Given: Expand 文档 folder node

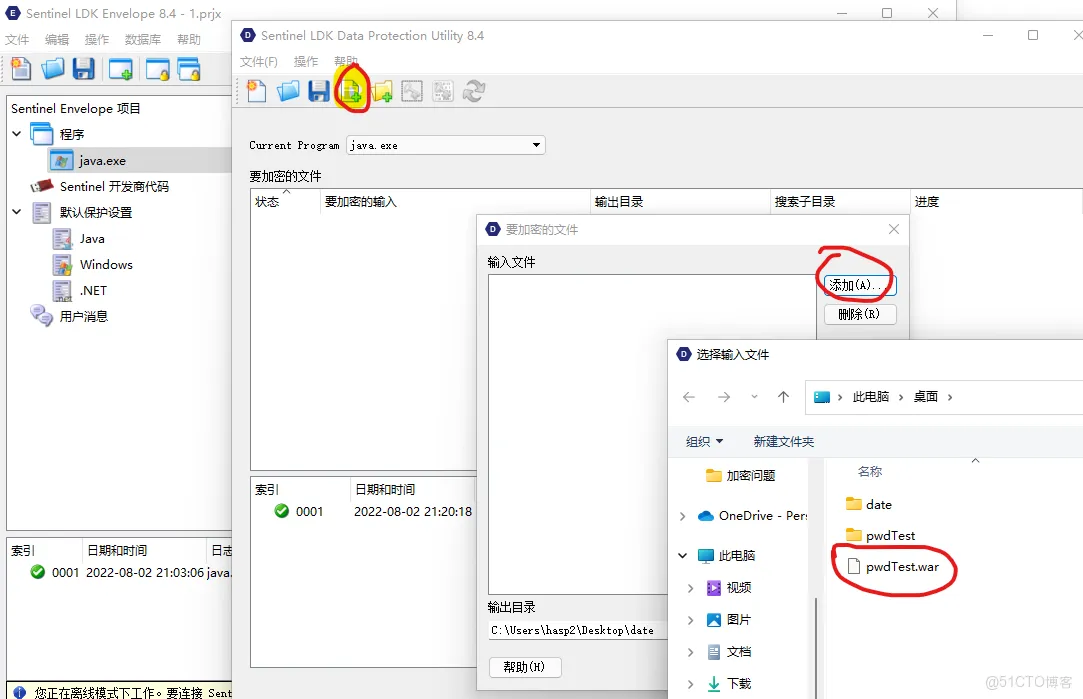Looking at the screenshot, I should point(691,652).
